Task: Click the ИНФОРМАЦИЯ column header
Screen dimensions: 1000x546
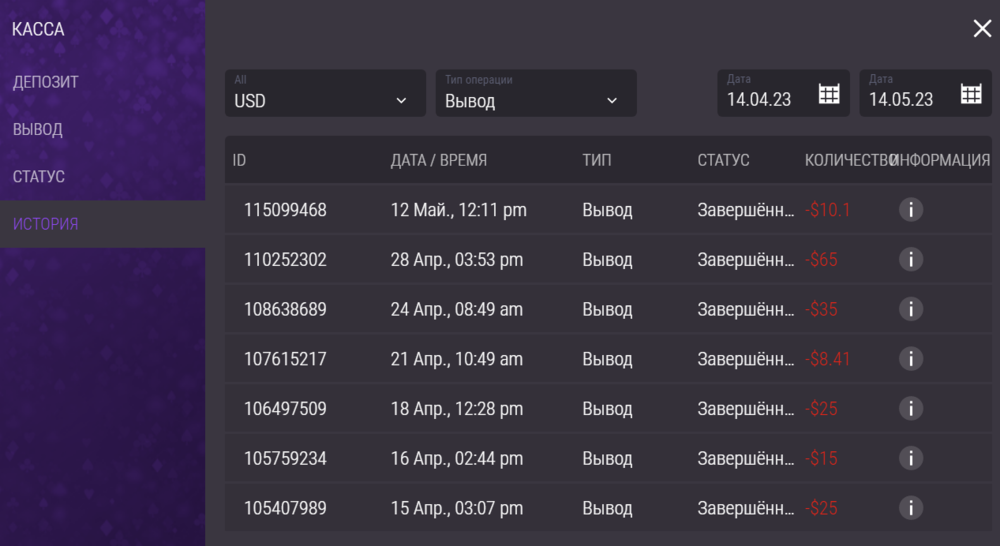Action: pos(942,160)
